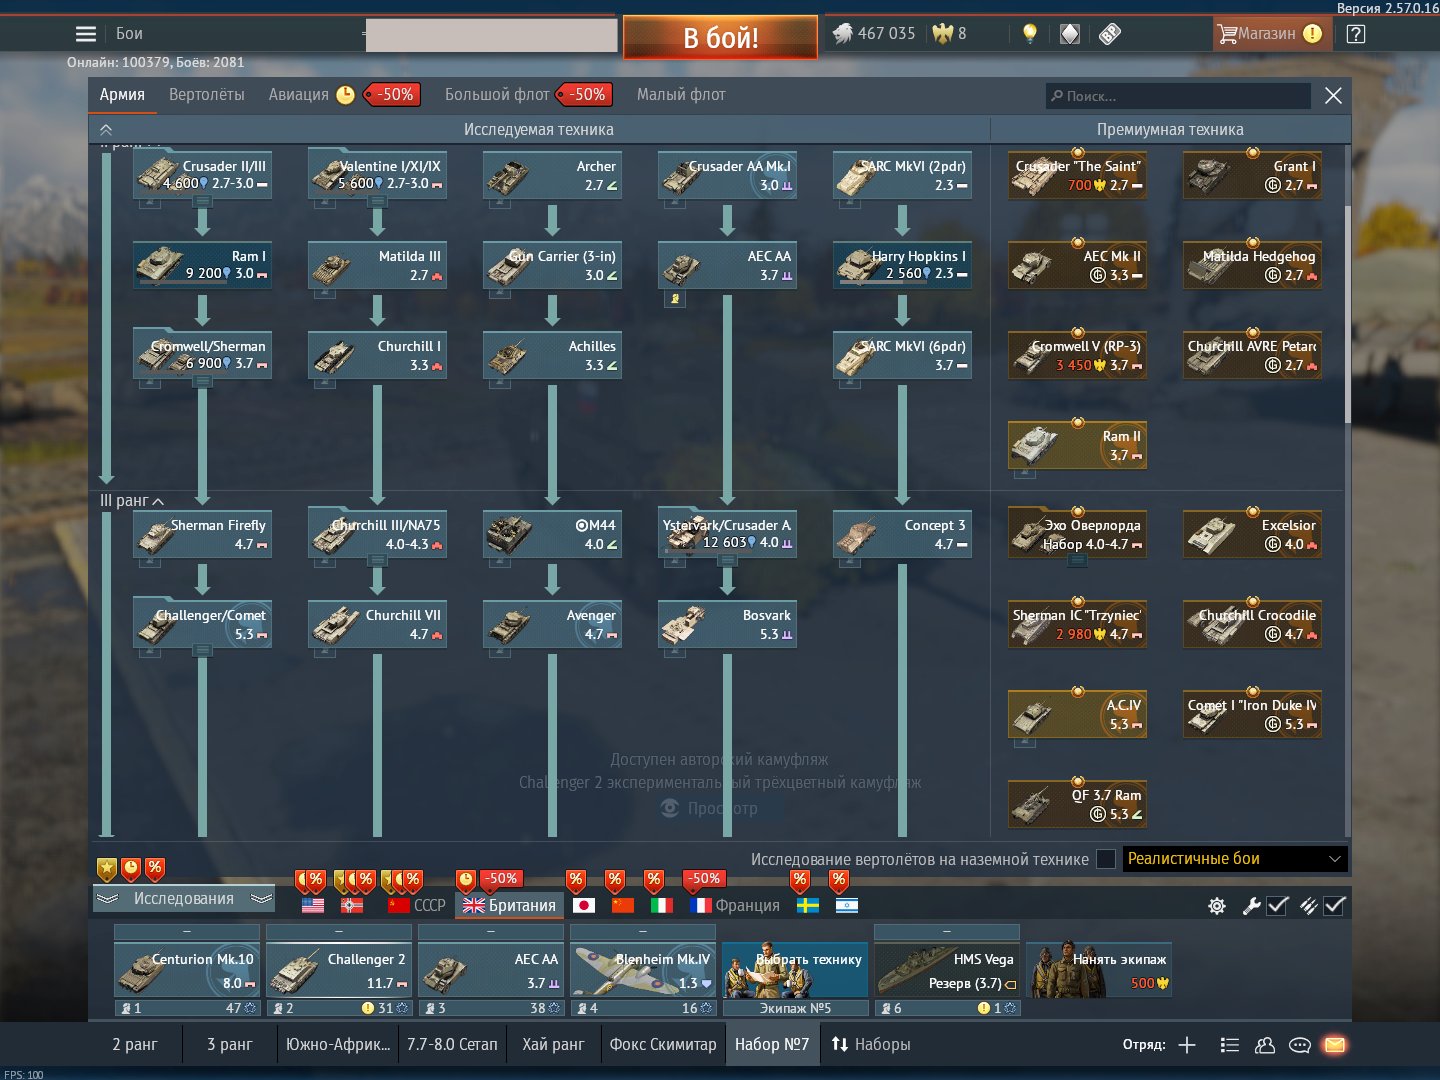Click the В бой! battle button
Screen dimensions: 1440x1080
pos(720,38)
